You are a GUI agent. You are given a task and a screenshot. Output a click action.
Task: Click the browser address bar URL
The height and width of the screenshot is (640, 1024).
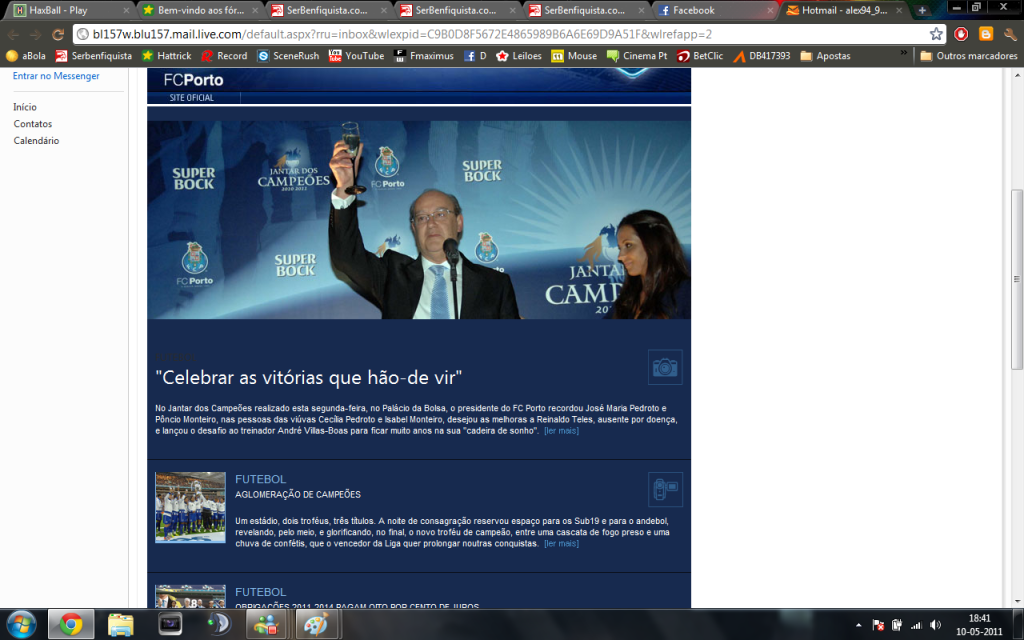[400, 33]
